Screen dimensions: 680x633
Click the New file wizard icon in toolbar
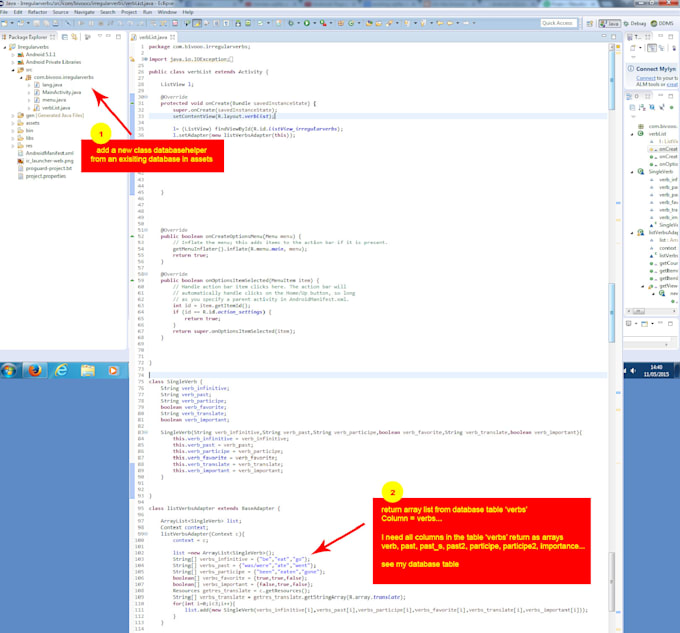(4, 23)
